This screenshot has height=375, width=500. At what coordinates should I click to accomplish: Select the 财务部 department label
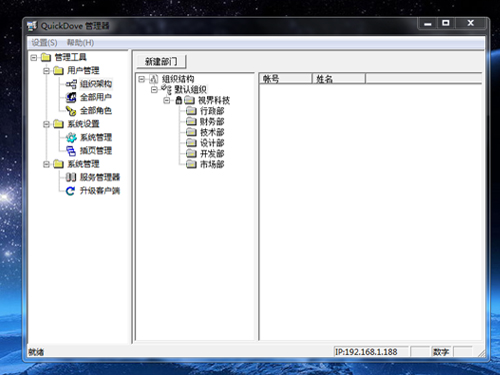(212, 122)
